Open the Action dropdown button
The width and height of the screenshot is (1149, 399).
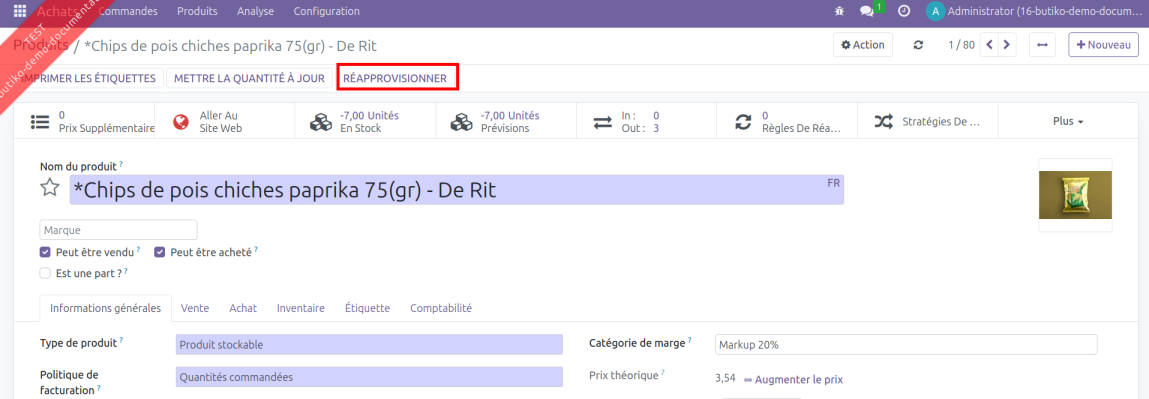pyautogui.click(x=862, y=45)
